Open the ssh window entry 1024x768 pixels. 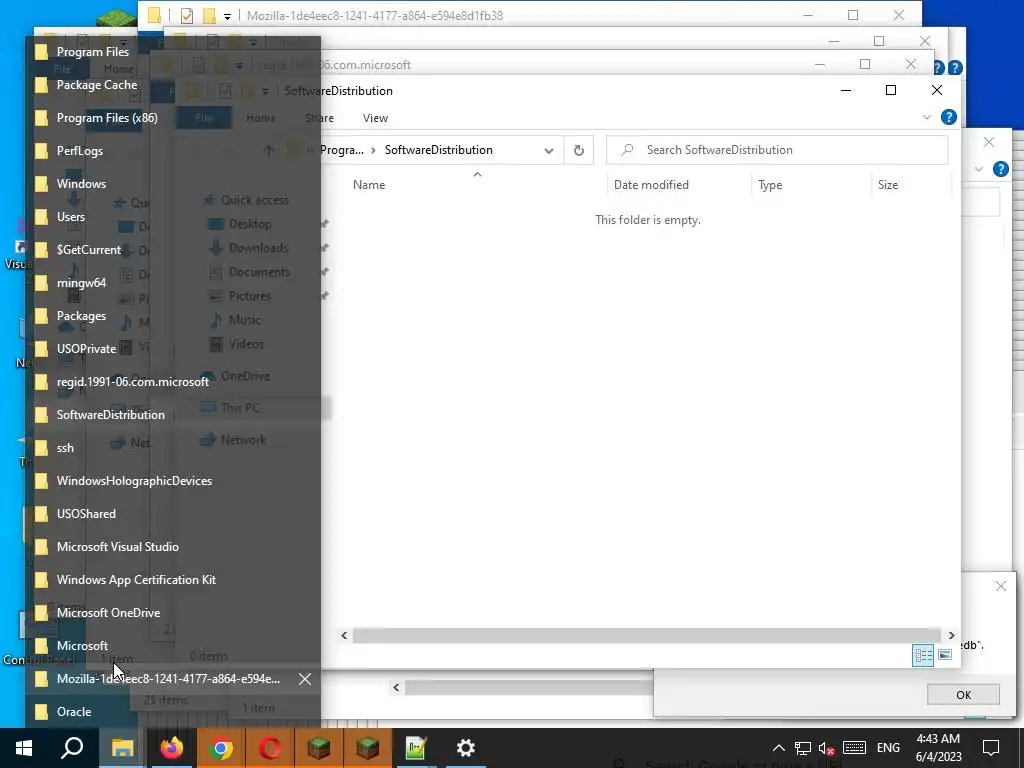coord(172,447)
